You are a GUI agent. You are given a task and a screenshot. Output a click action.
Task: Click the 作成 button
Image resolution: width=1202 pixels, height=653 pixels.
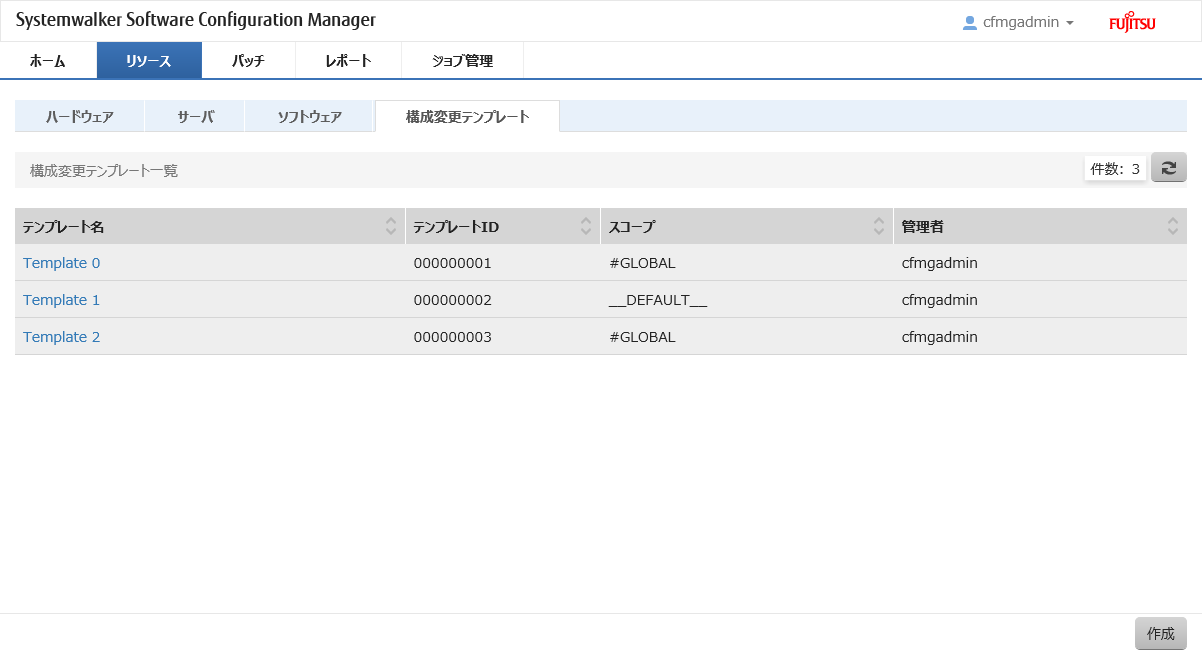coord(1161,633)
